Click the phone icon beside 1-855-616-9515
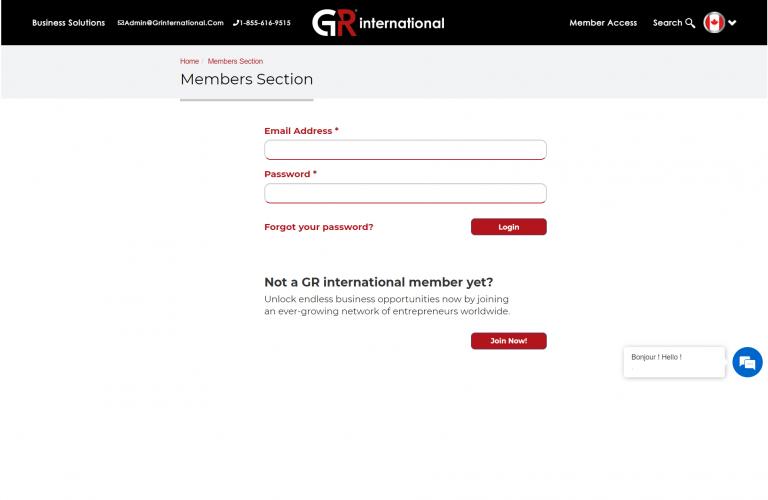The width and height of the screenshot is (768, 500). [236, 23]
